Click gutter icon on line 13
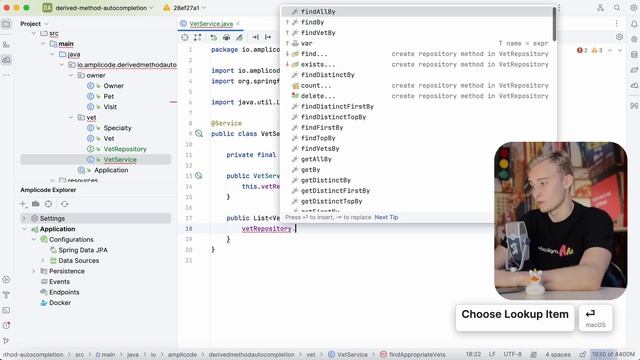Screen dimensions: 640x360 pos(199,176)
